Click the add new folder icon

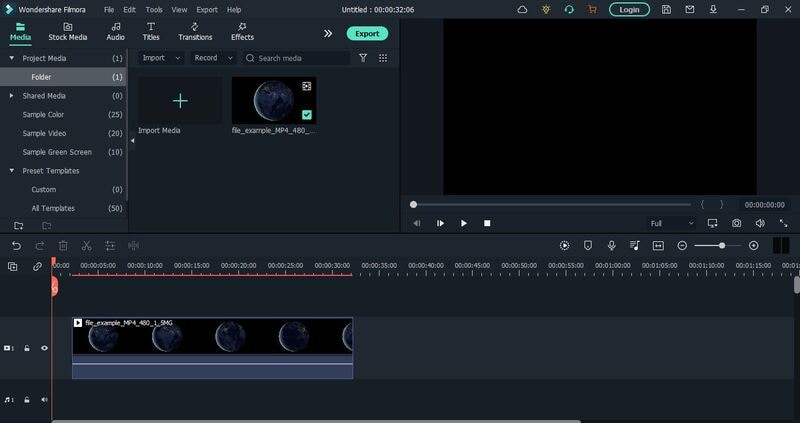pyautogui.click(x=19, y=226)
